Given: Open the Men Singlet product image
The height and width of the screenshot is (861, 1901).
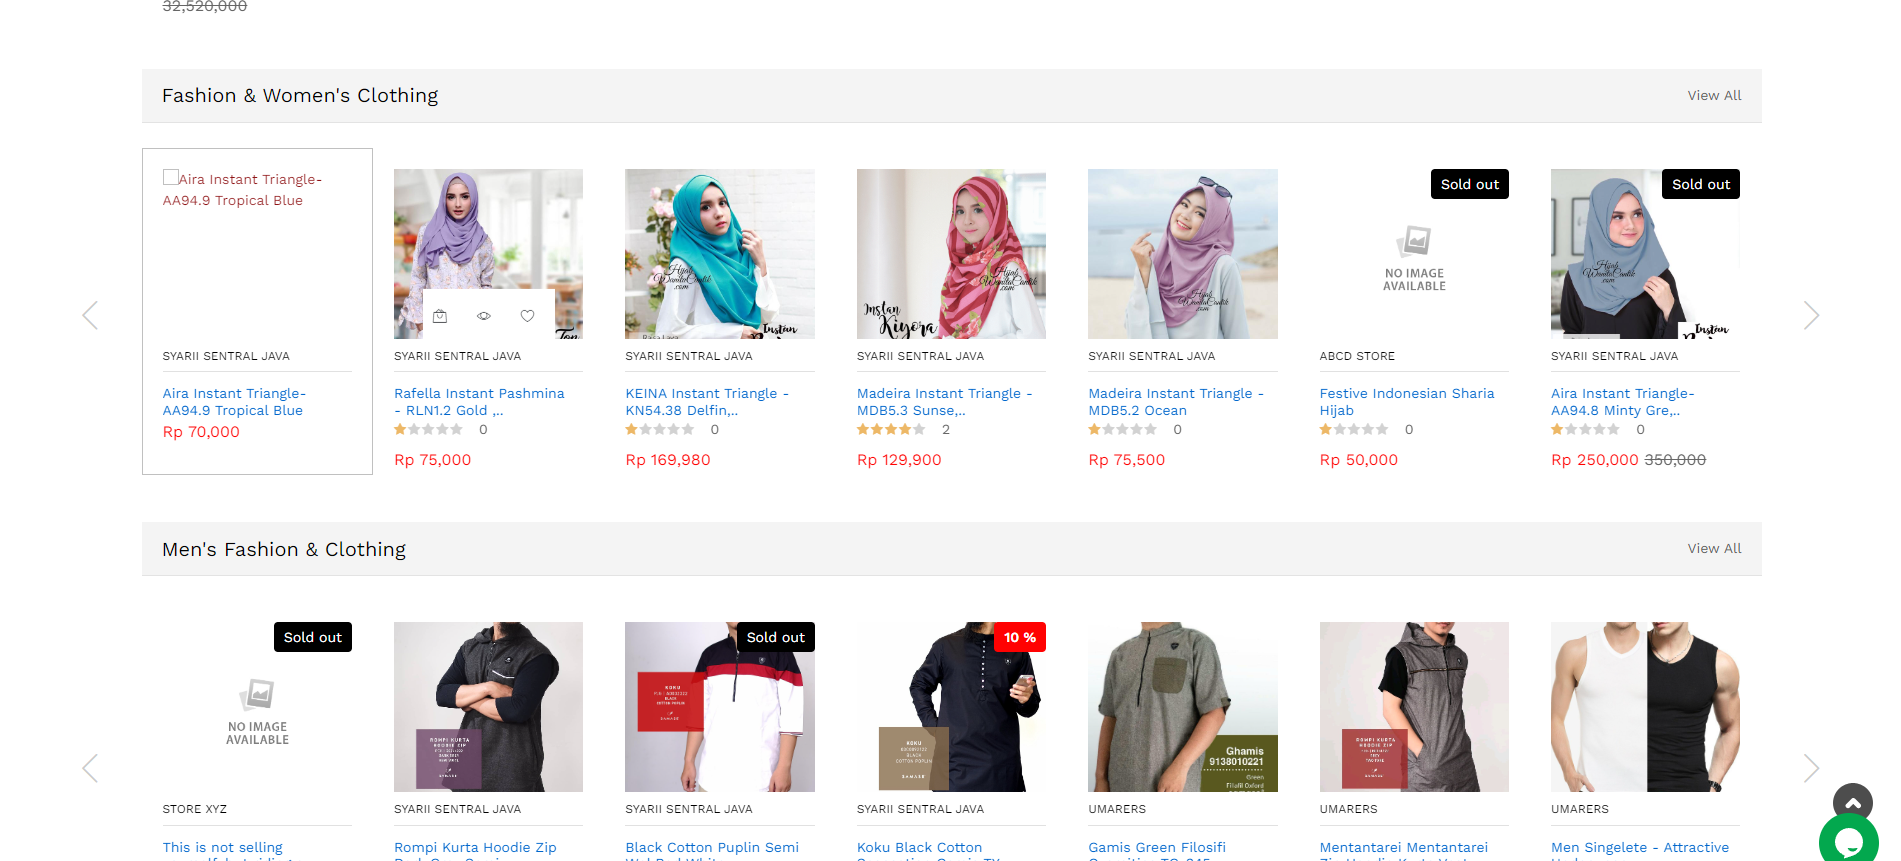Looking at the screenshot, I should pyautogui.click(x=1644, y=707).
